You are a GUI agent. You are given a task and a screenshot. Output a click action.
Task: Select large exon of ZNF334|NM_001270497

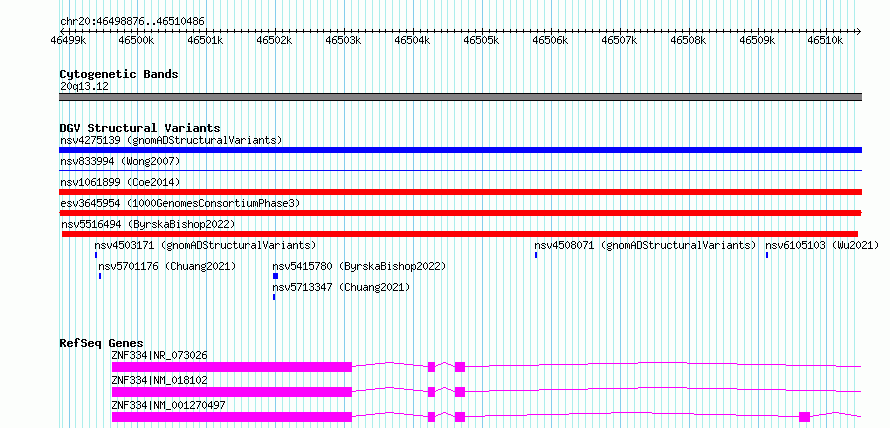click(232, 417)
